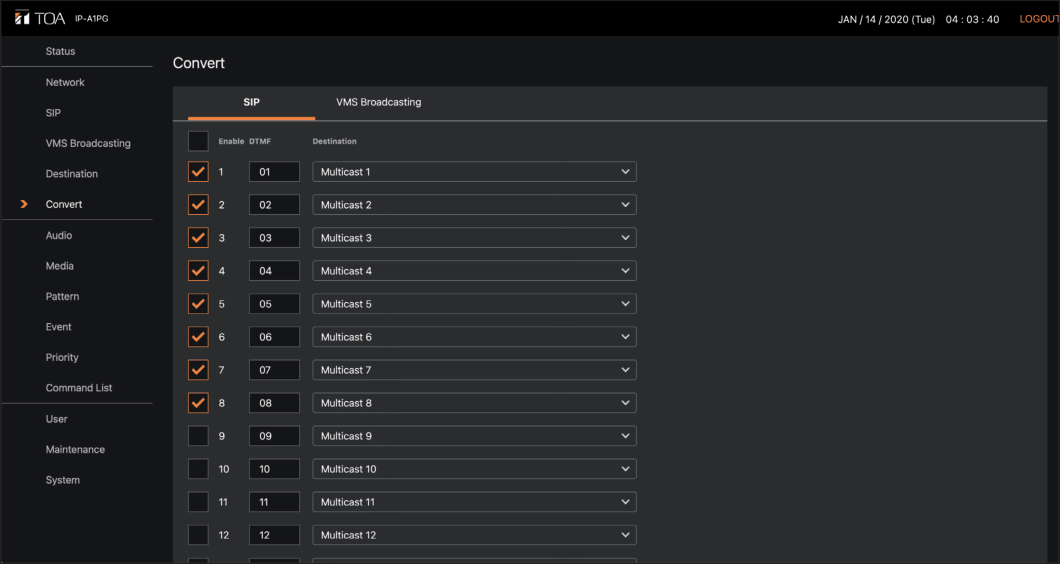Click the LOGOUT link
Viewport: 1060px width, 564px height.
tap(1038, 19)
